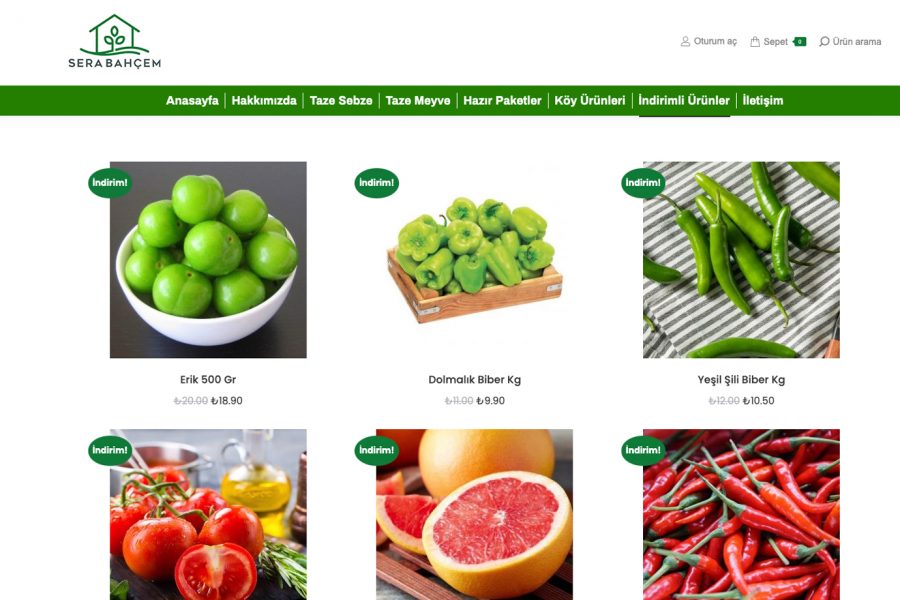
Task: Open the Taze Meyve menu
Action: (x=418, y=100)
